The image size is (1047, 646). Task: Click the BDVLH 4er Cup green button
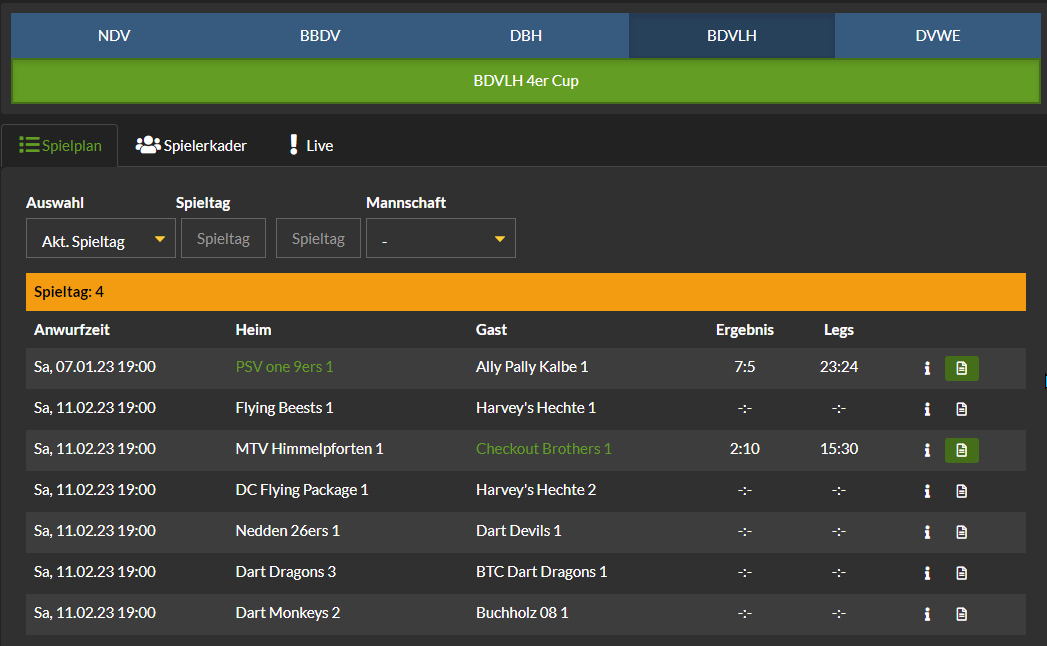[x=526, y=81]
